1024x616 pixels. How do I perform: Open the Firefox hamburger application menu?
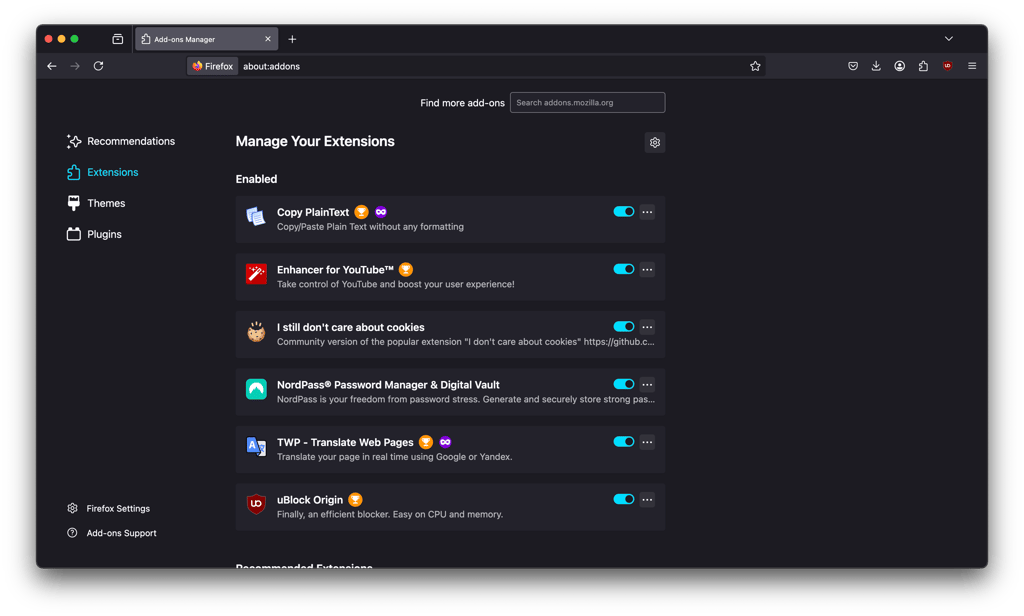pyautogui.click(x=972, y=66)
